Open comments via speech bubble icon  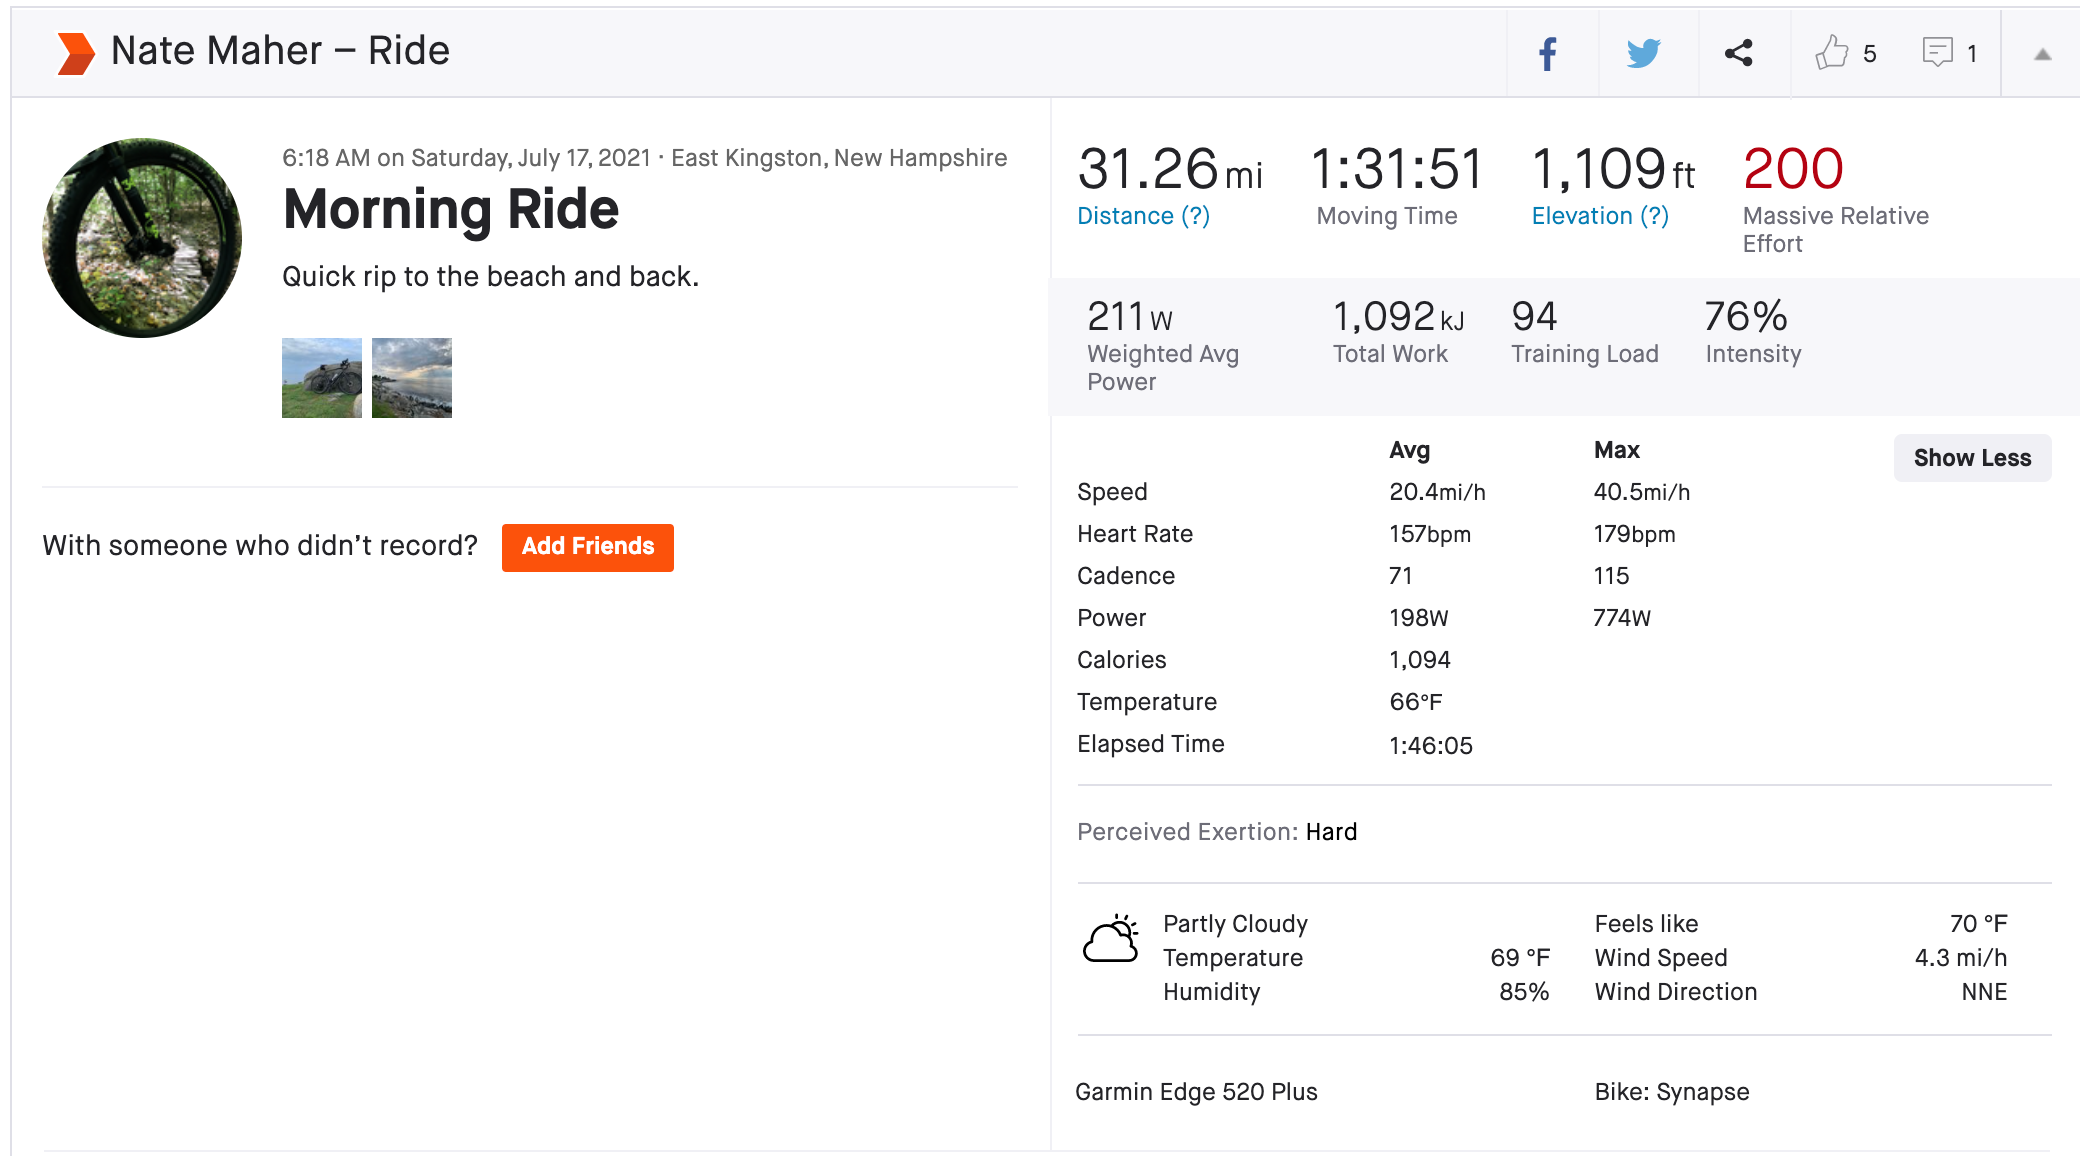tap(1937, 53)
